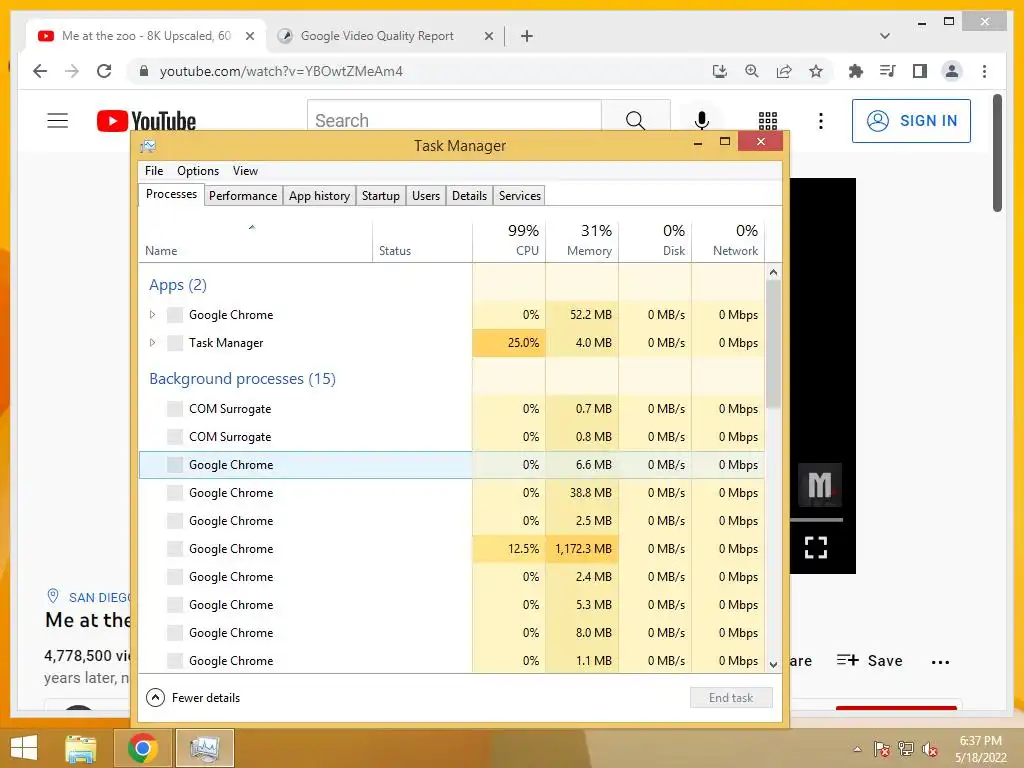Sort by the Disk column header

656,240
